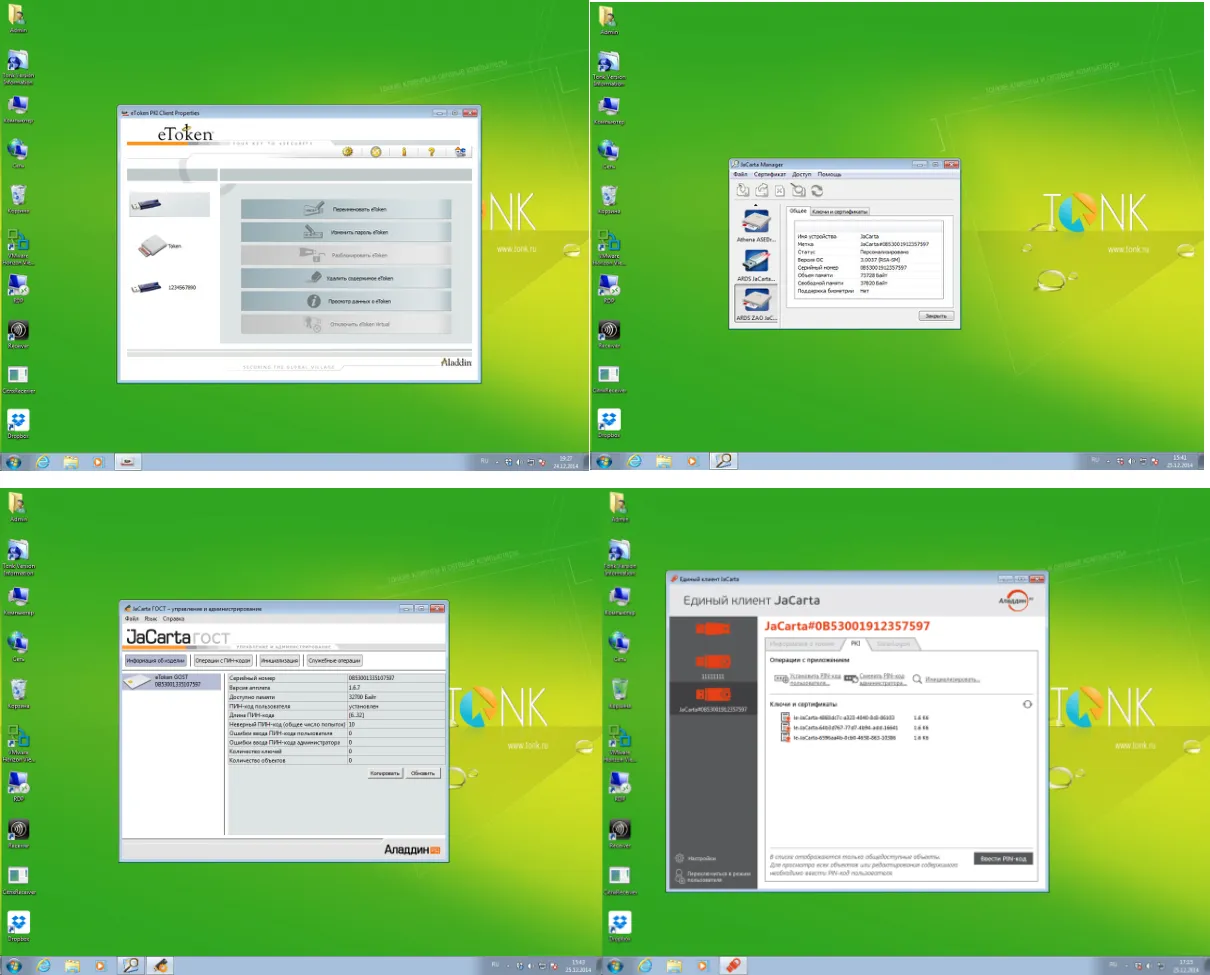Open the Справка menu in JaCarta ГОСТ window
Viewport: 1210px width, 975px height.
point(174,619)
